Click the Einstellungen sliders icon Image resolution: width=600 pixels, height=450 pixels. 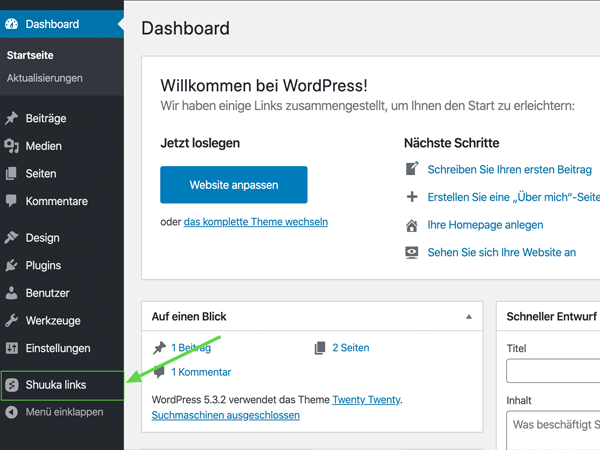coord(11,348)
